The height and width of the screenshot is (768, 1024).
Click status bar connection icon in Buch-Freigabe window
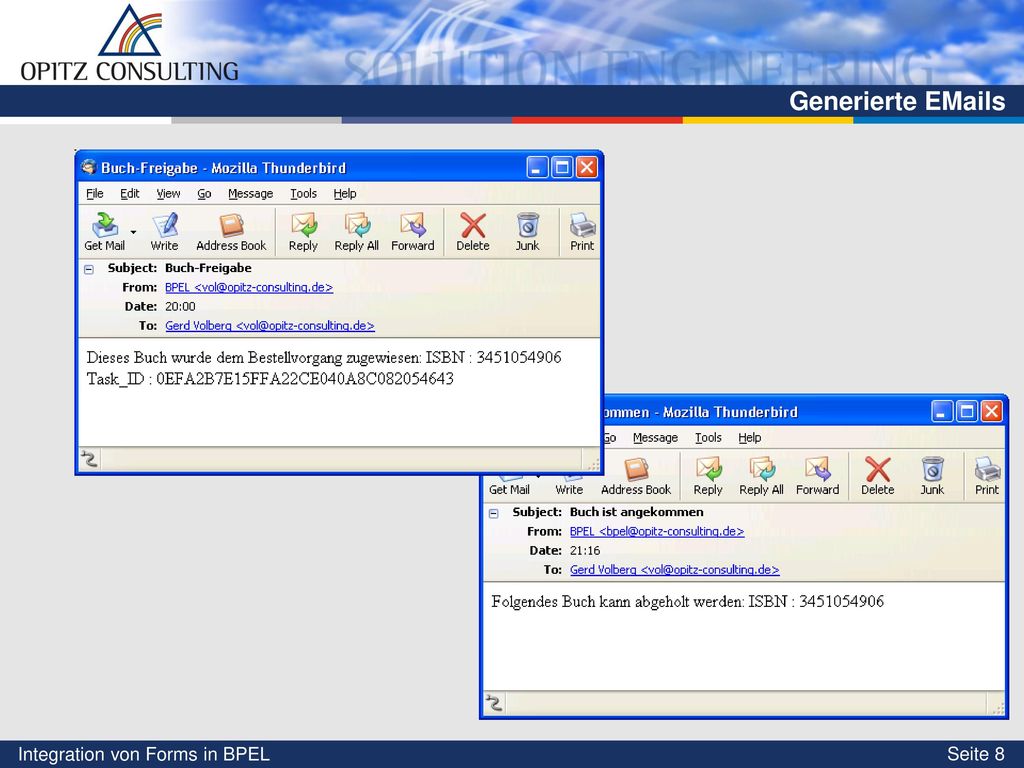89,458
